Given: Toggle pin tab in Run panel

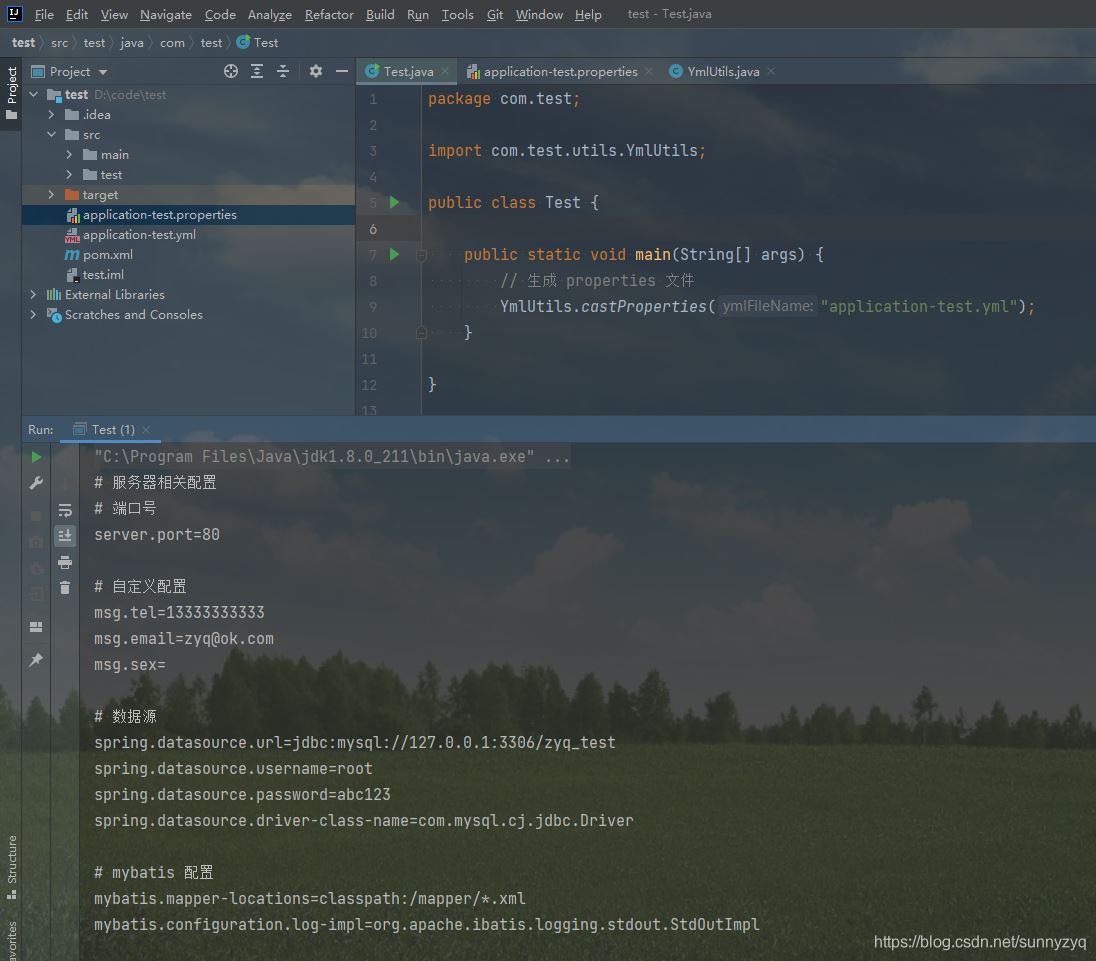Looking at the screenshot, I should point(37,660).
